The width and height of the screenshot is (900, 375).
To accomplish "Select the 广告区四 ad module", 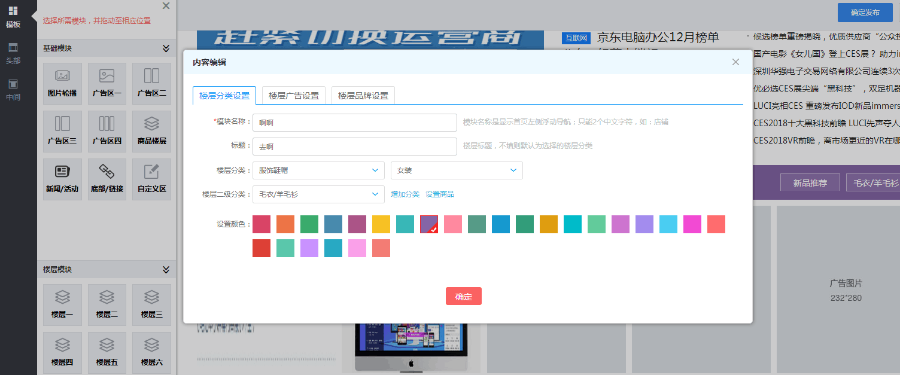I will coord(107,132).
